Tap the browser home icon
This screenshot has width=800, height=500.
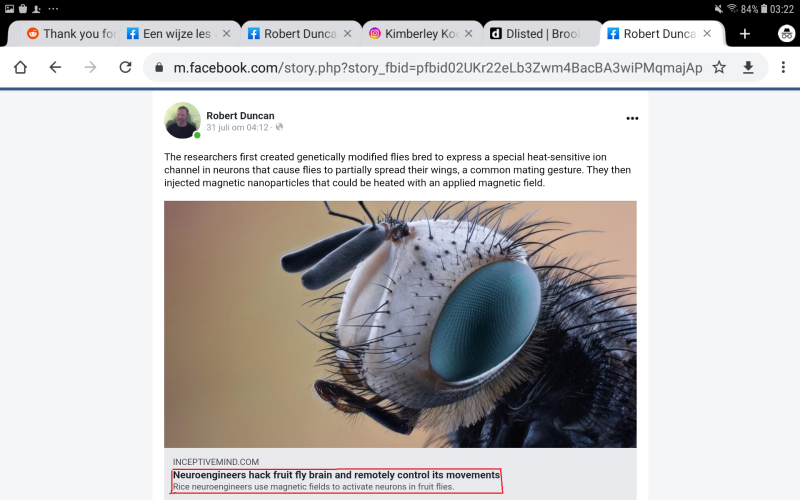click(x=20, y=67)
